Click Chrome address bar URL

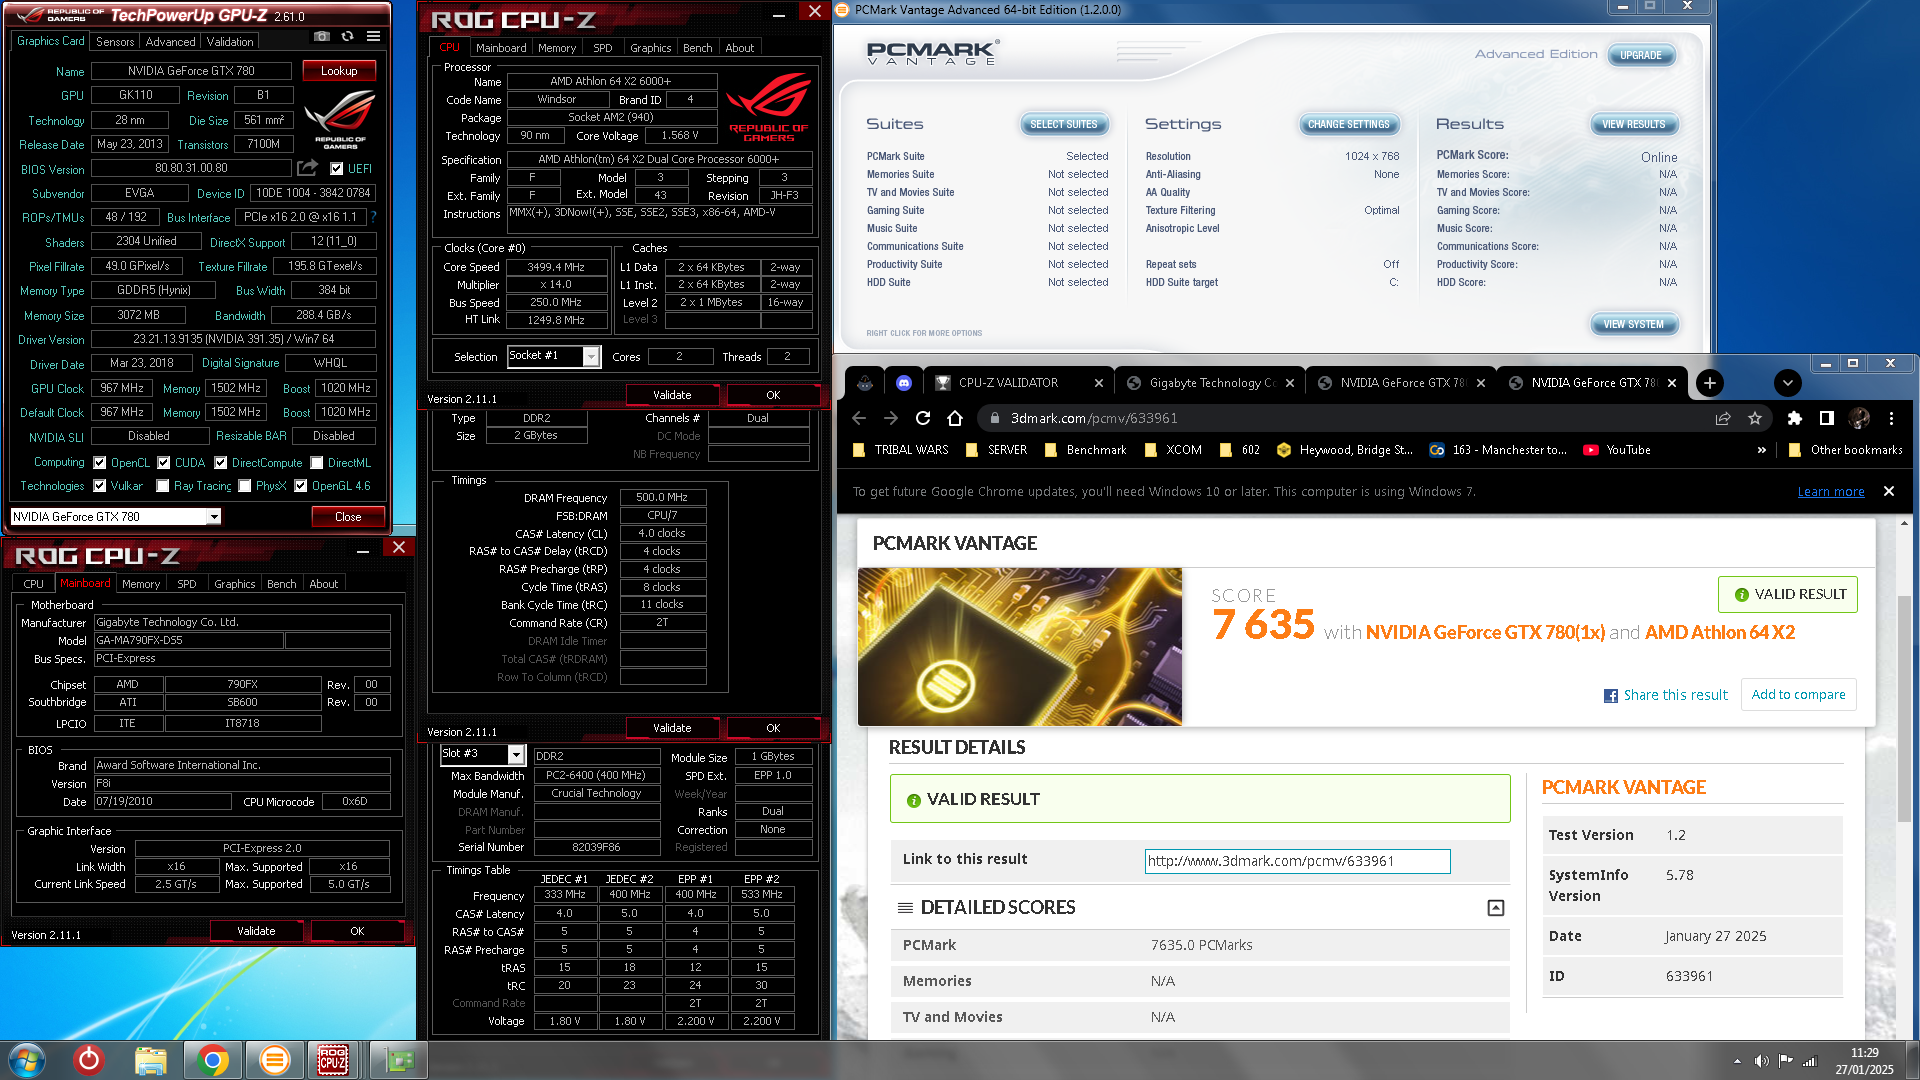coord(1094,418)
